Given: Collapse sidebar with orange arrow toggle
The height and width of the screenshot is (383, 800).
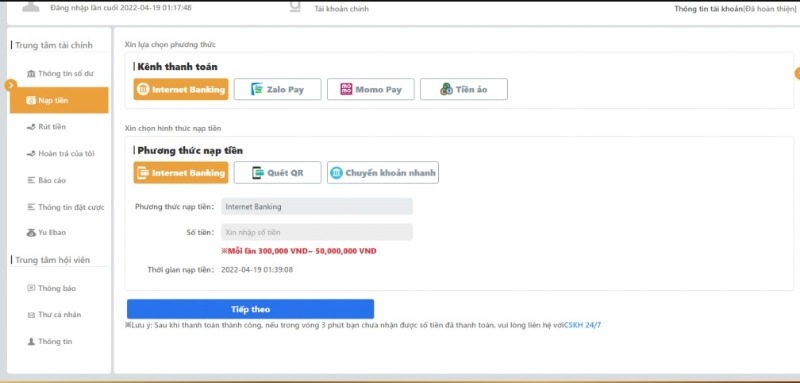Looking at the screenshot, I should pos(11,85).
